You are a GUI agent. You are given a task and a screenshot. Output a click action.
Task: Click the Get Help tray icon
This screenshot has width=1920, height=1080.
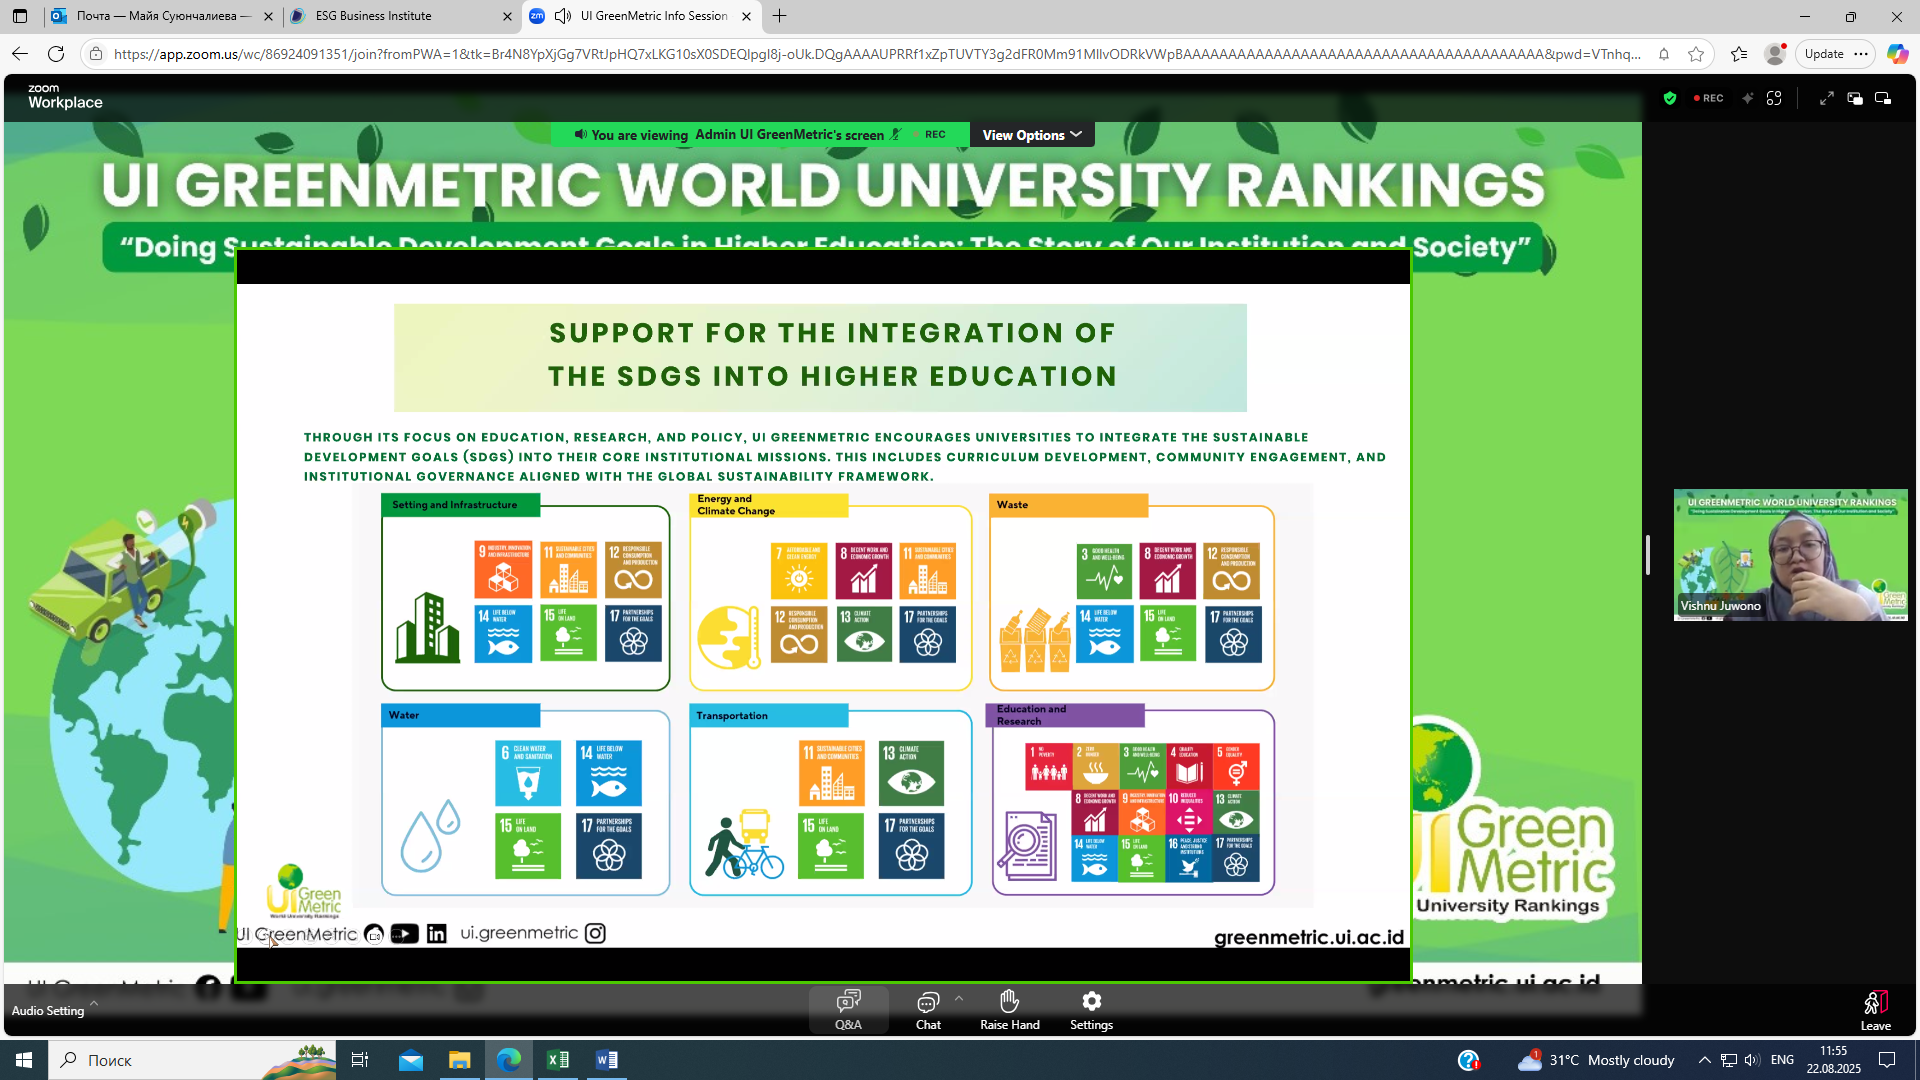coord(1469,1060)
